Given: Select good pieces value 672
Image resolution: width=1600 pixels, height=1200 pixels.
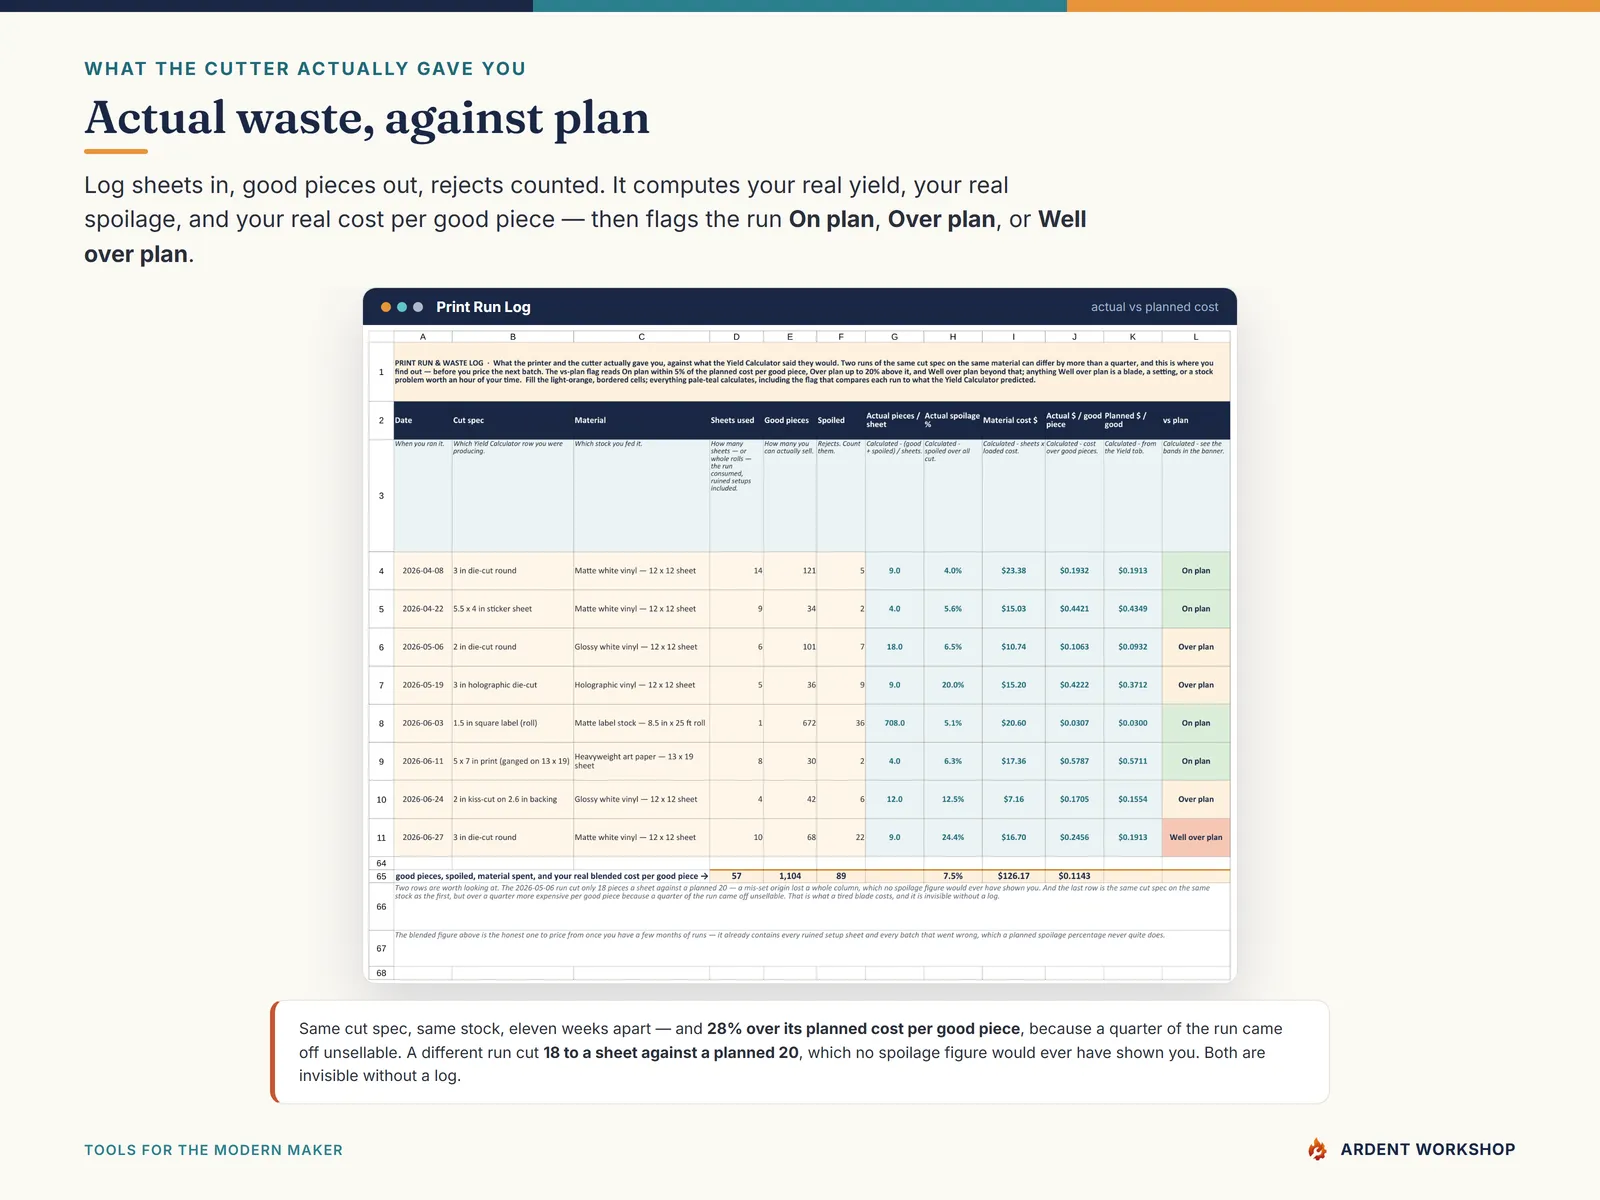Looking at the screenshot, I should pos(790,723).
